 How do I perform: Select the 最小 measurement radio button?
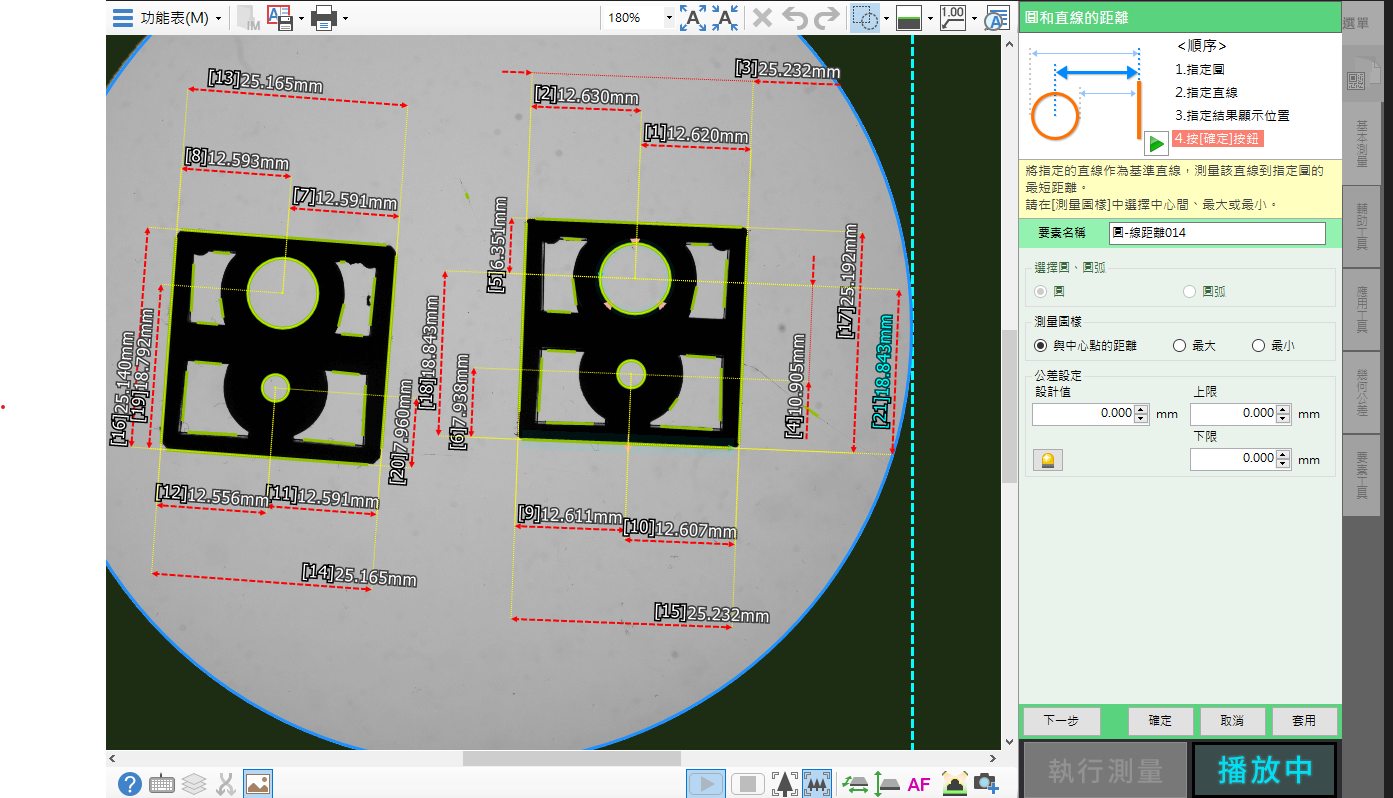[1259, 346]
